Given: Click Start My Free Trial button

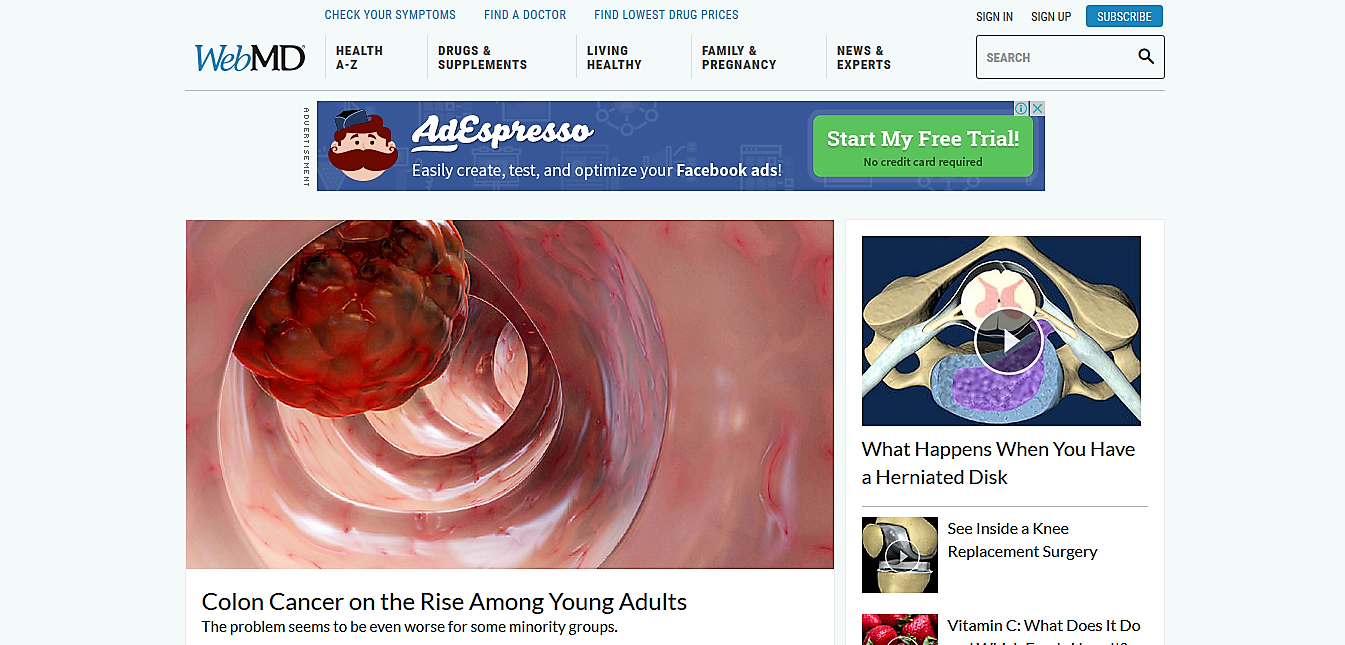Looking at the screenshot, I should point(923,145).
